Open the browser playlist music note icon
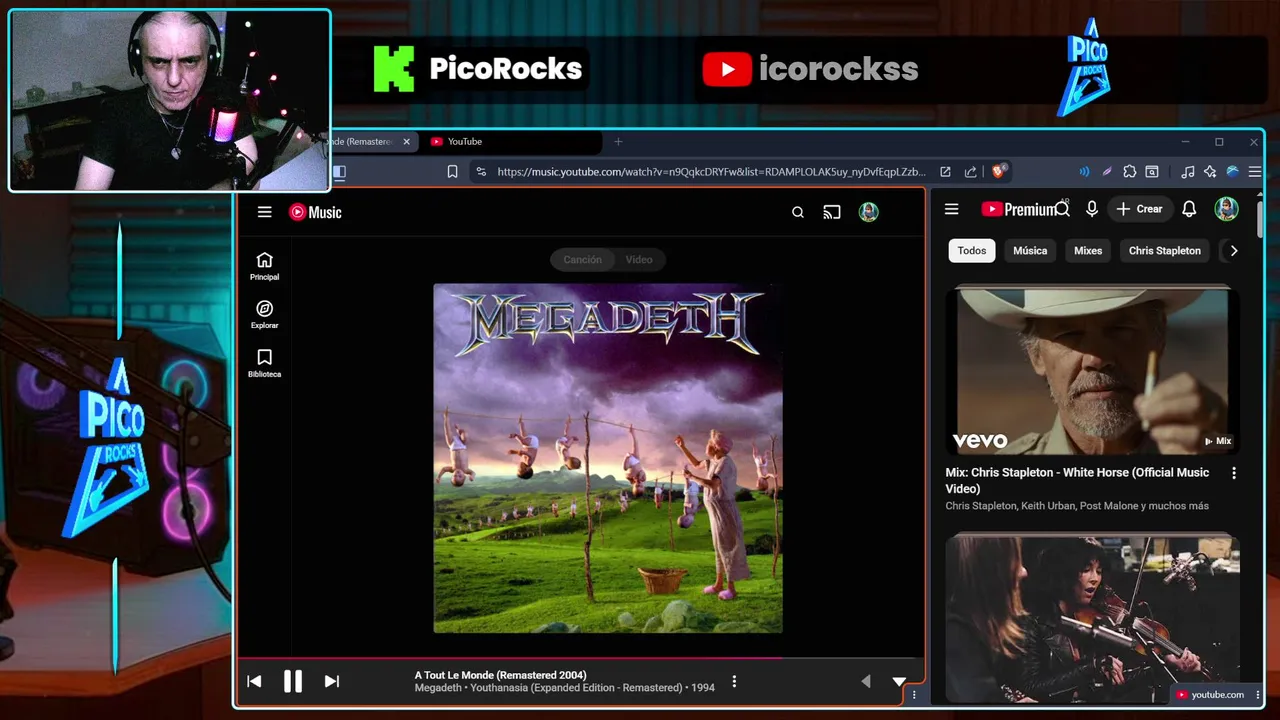The image size is (1280, 720). click(x=1187, y=172)
